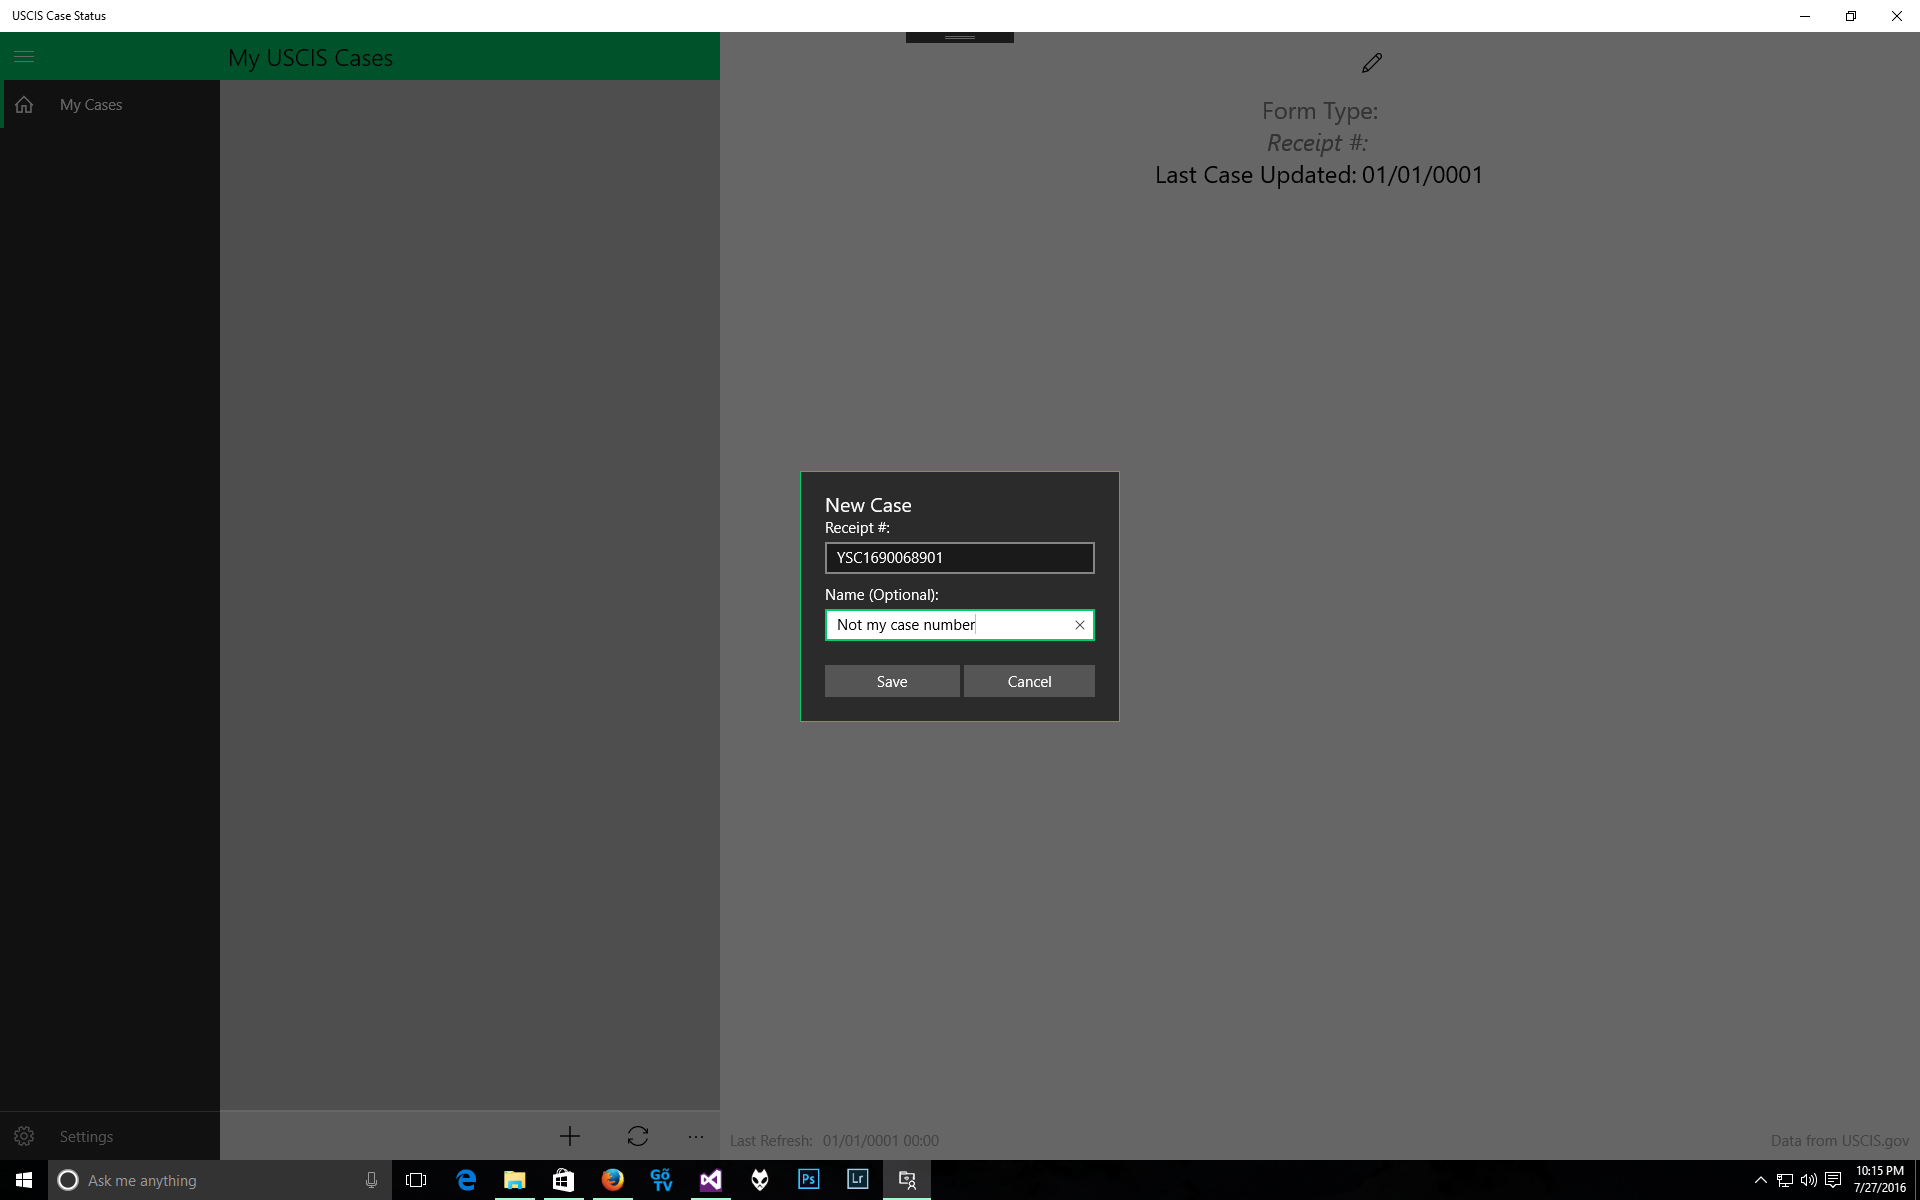
Task: Select USCIS Case Status taskbar icon
Action: pos(907,1180)
